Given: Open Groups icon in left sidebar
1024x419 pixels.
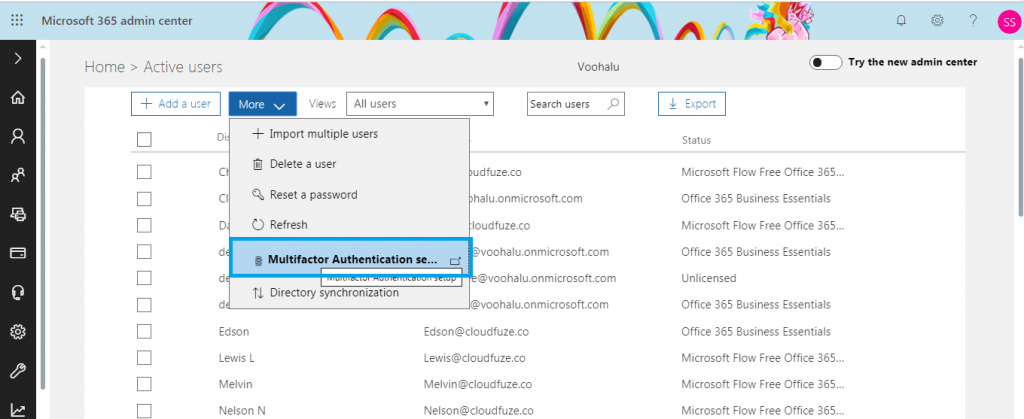Looking at the screenshot, I should point(18,176).
